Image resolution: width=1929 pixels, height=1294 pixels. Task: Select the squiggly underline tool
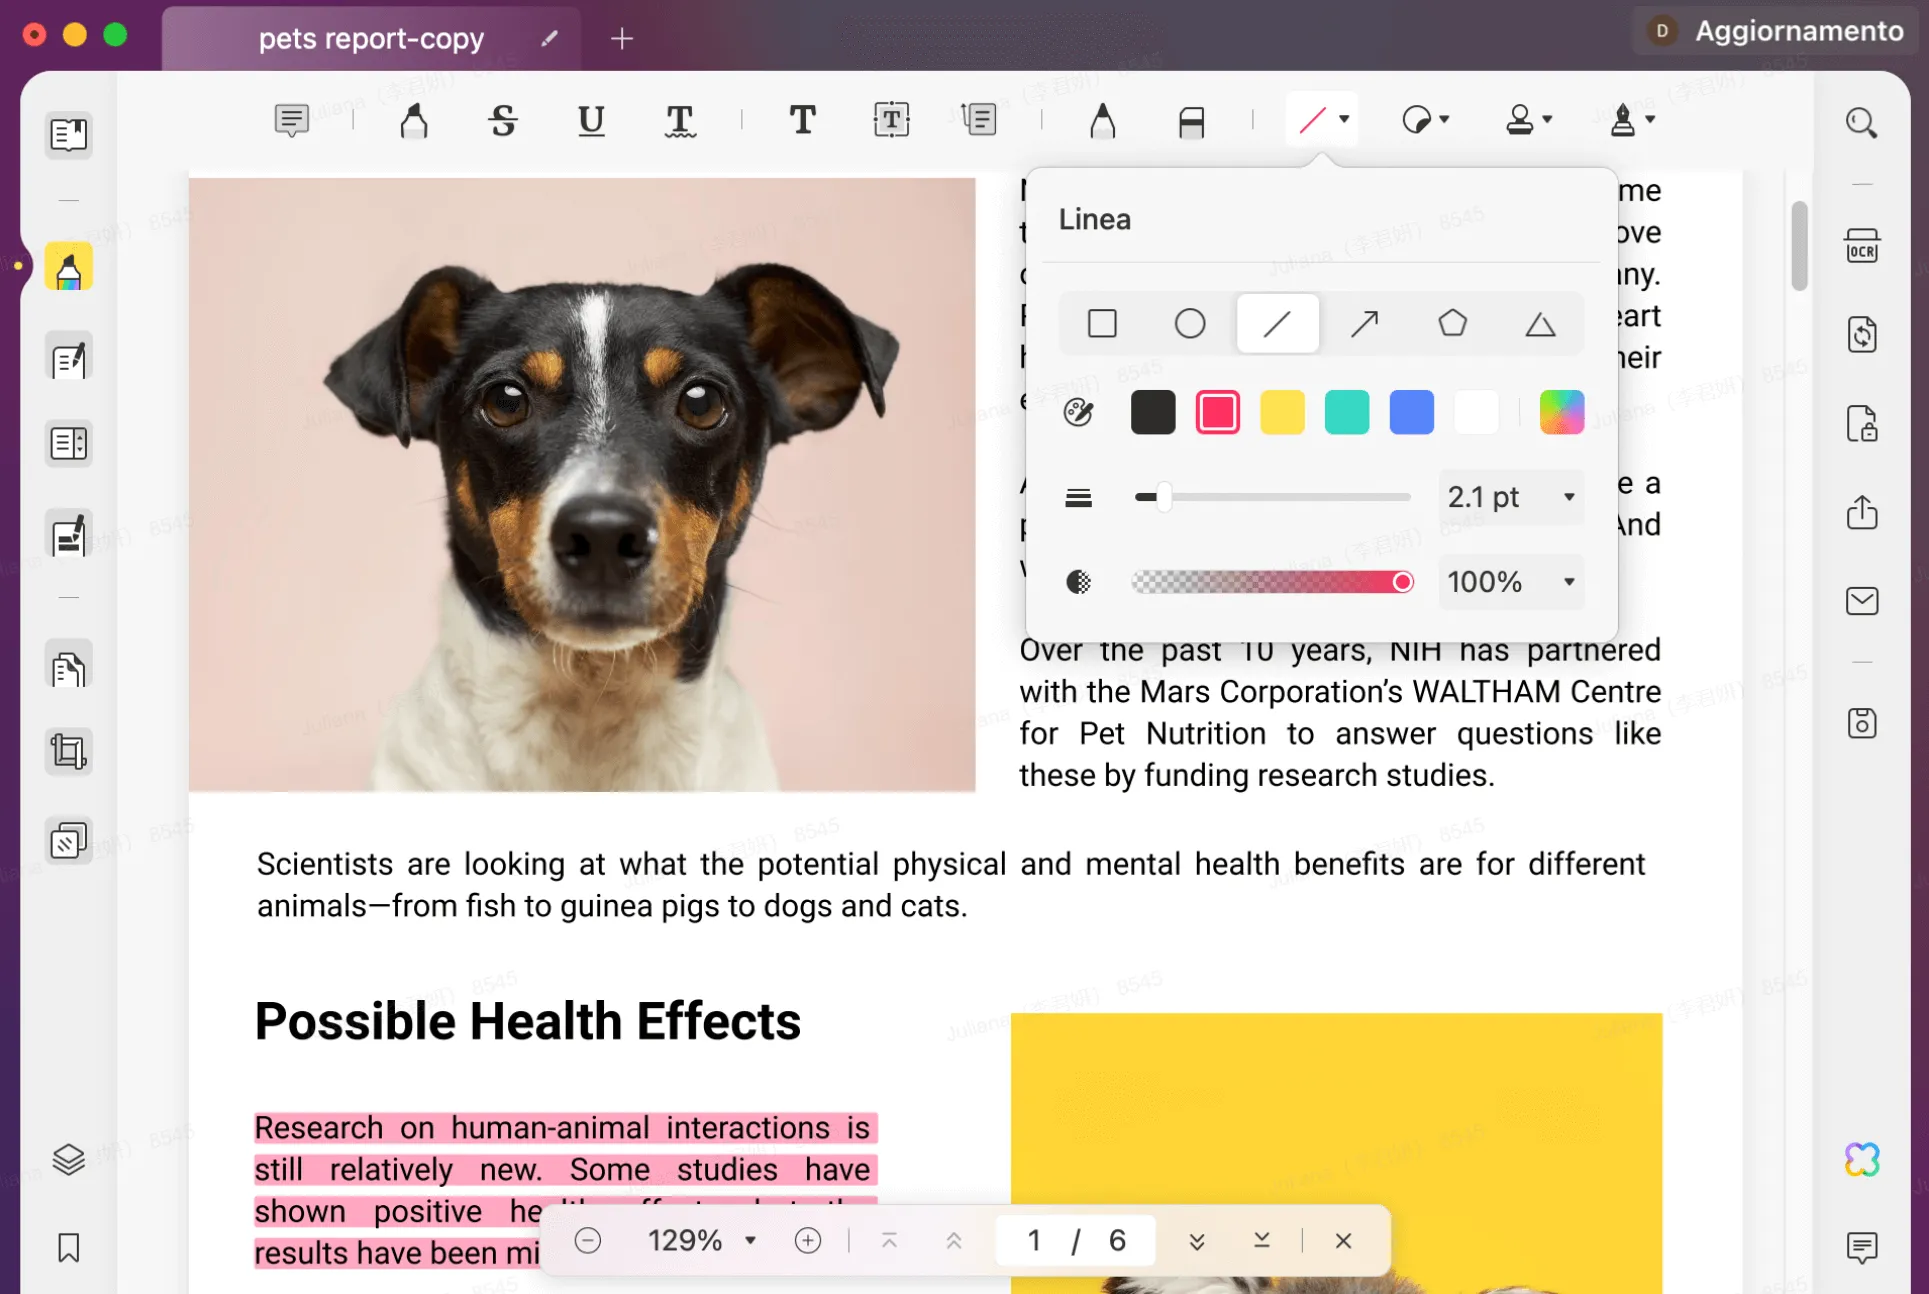tap(680, 120)
